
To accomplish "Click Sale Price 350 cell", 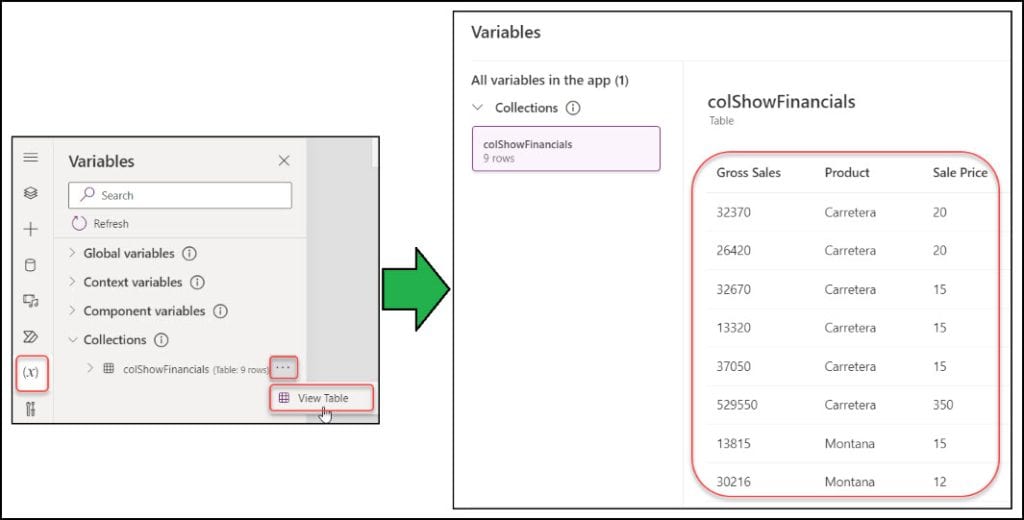I will 943,405.
